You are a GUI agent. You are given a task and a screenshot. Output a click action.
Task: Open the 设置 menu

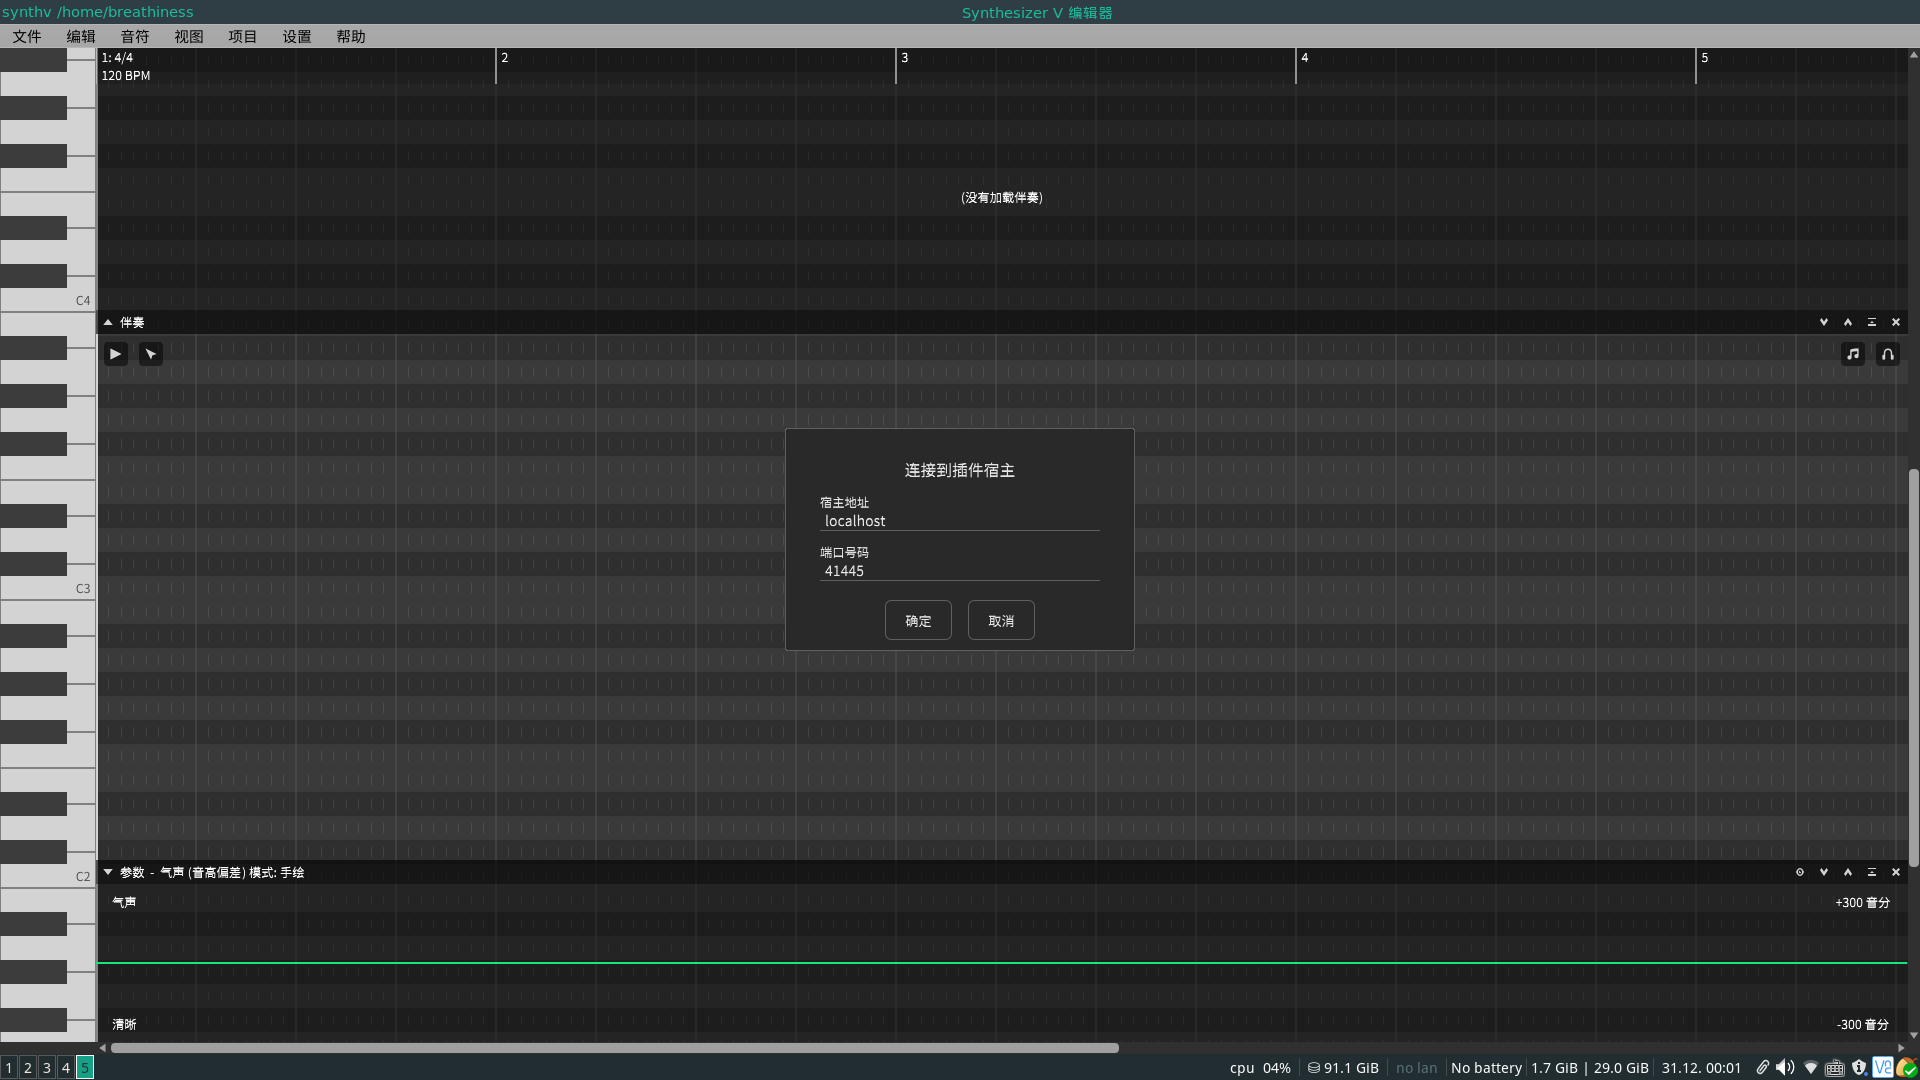click(296, 36)
